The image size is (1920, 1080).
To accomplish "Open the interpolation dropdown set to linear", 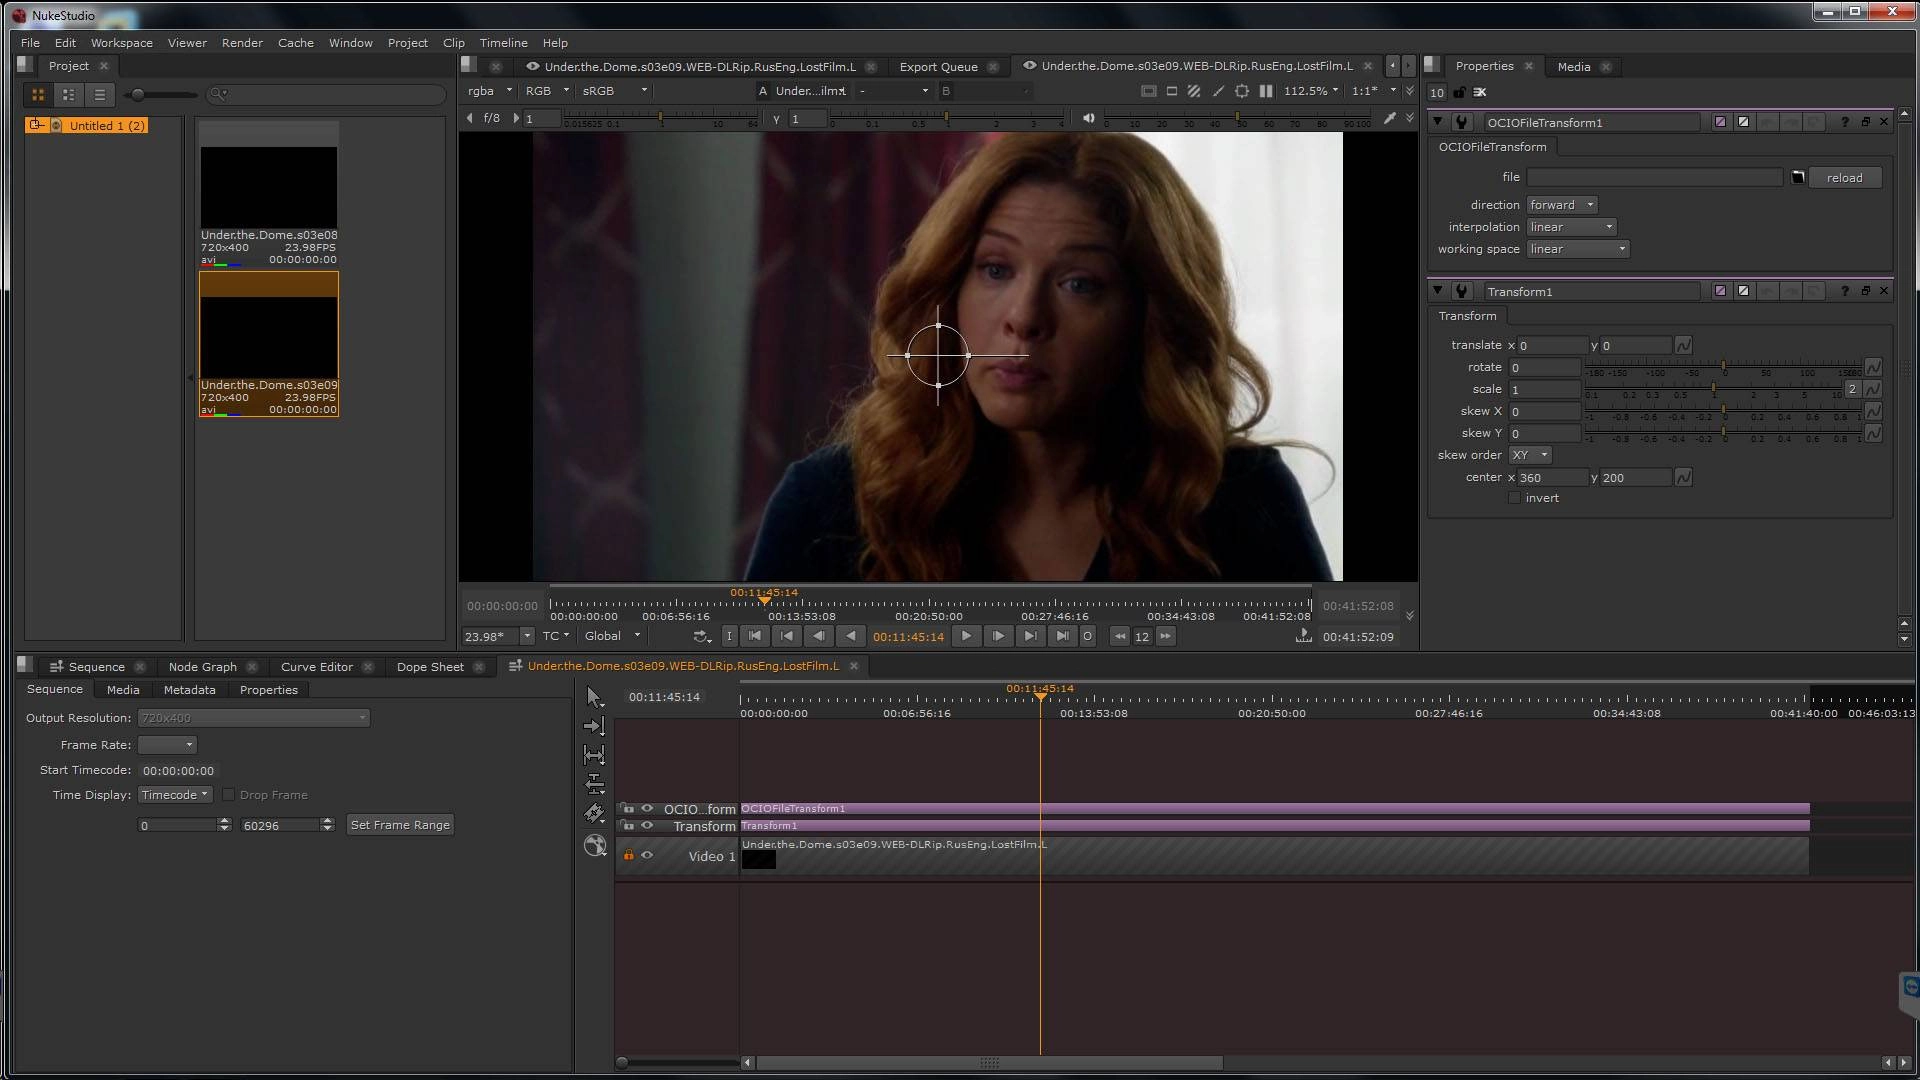I will tap(1571, 227).
